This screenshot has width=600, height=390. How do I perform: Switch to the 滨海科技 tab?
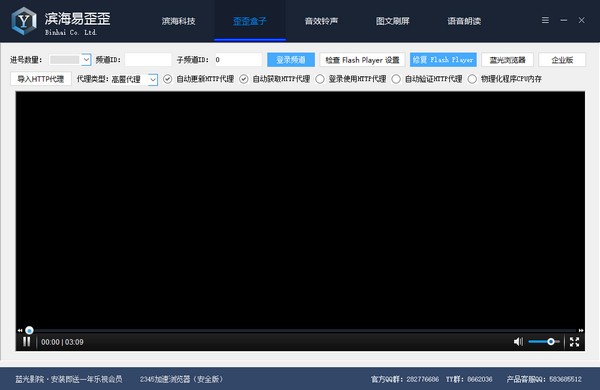pos(178,21)
